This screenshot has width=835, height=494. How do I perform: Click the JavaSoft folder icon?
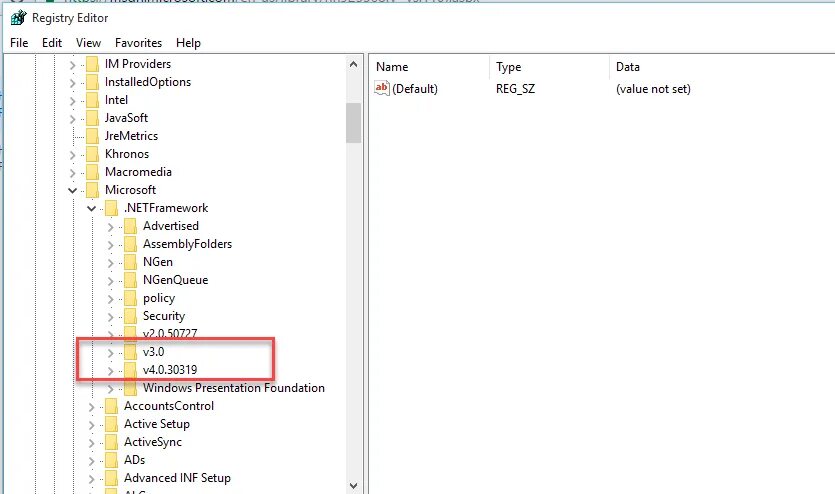point(93,118)
